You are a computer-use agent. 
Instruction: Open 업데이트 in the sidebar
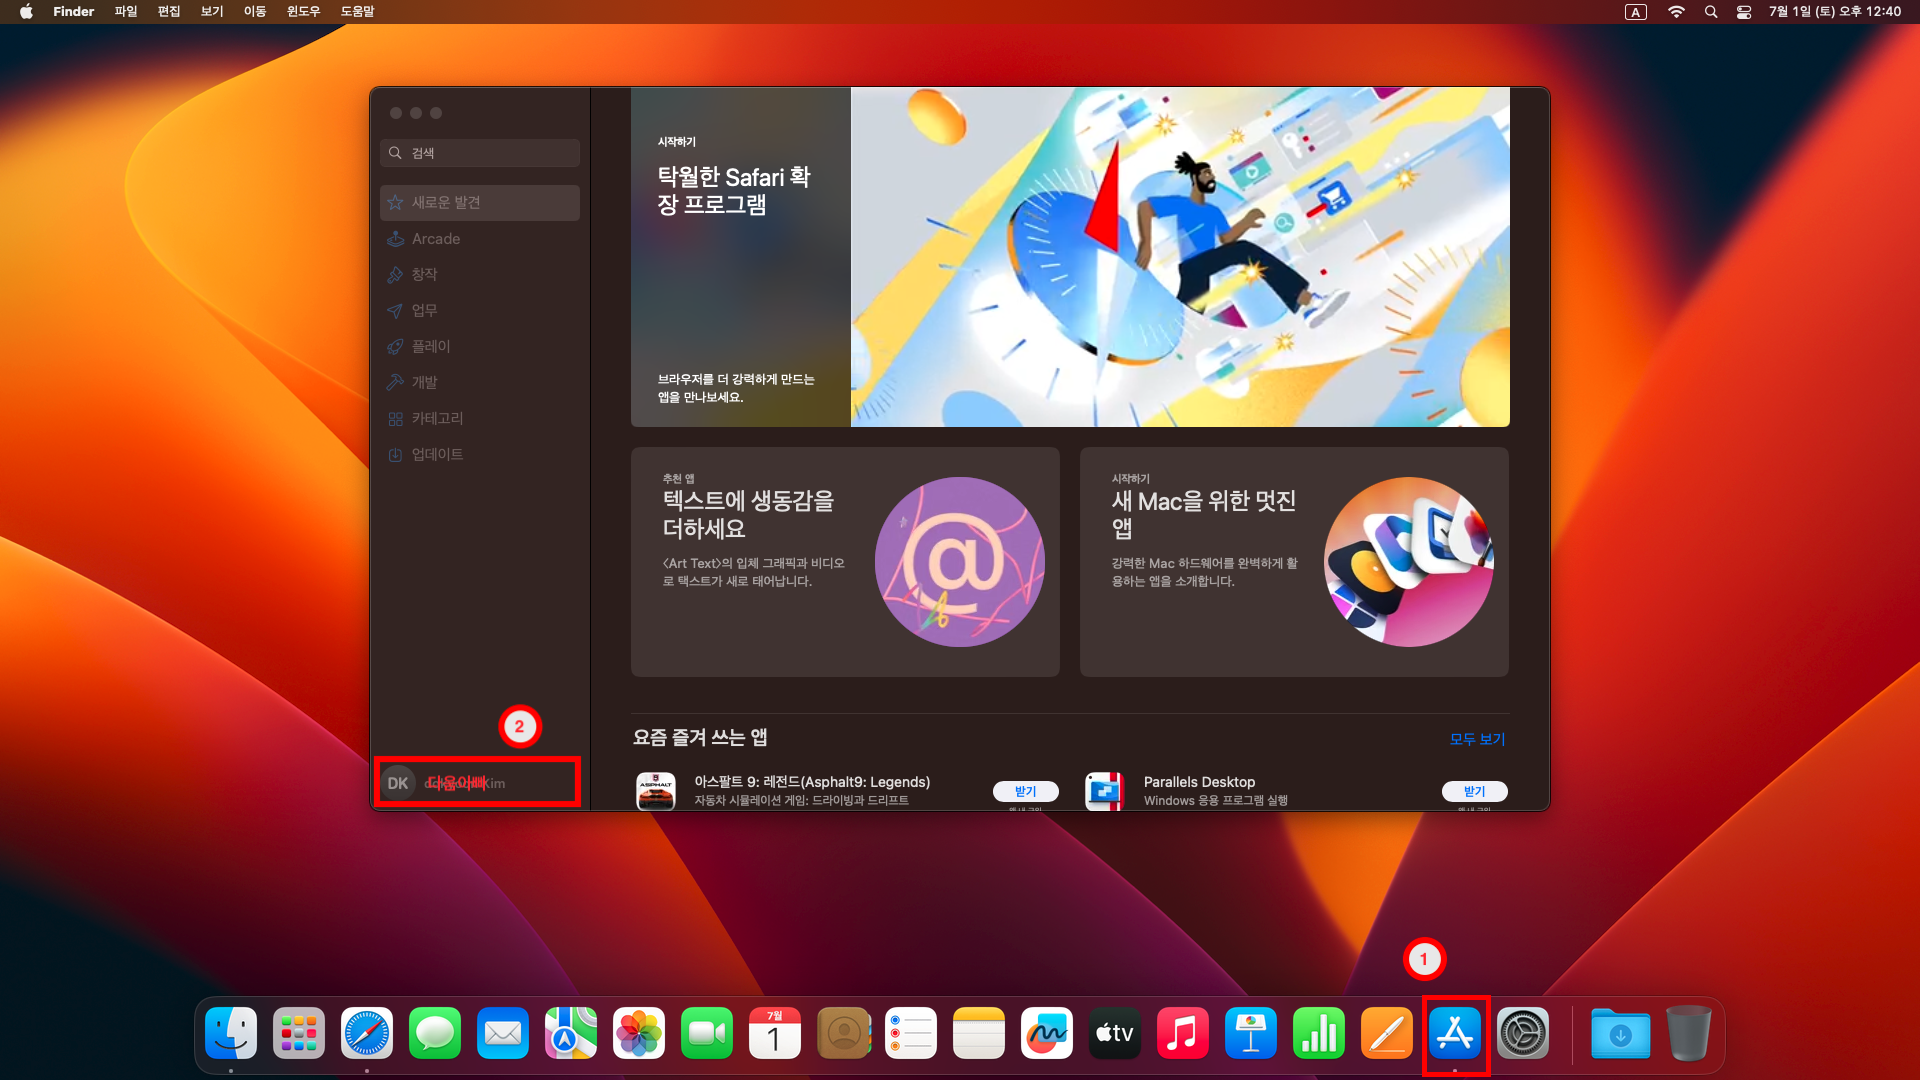[480, 455]
